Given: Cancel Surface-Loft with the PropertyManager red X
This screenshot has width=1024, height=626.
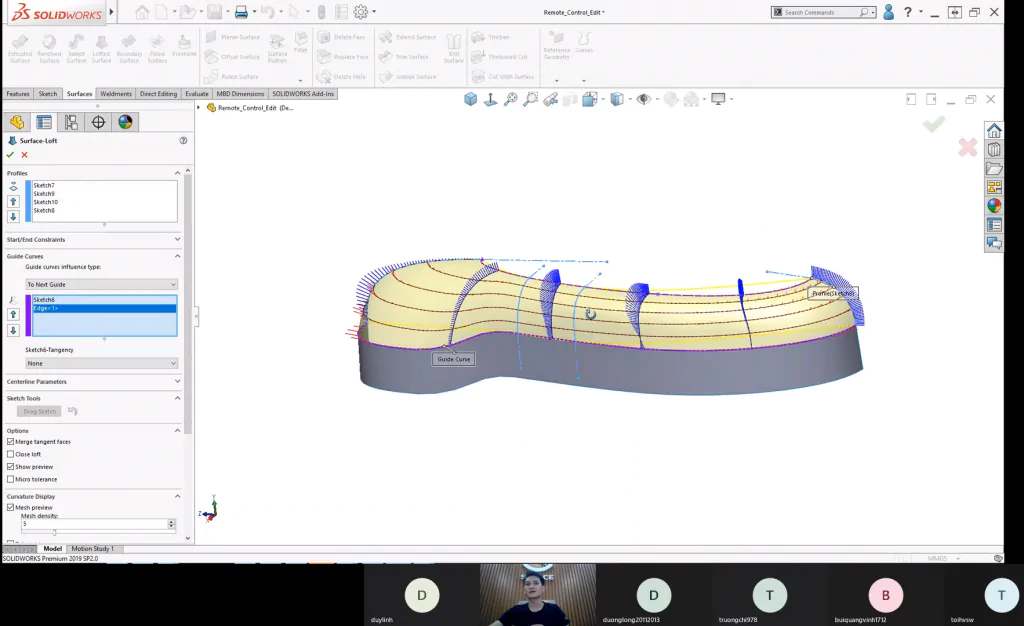Looking at the screenshot, I should pyautogui.click(x=25, y=155).
